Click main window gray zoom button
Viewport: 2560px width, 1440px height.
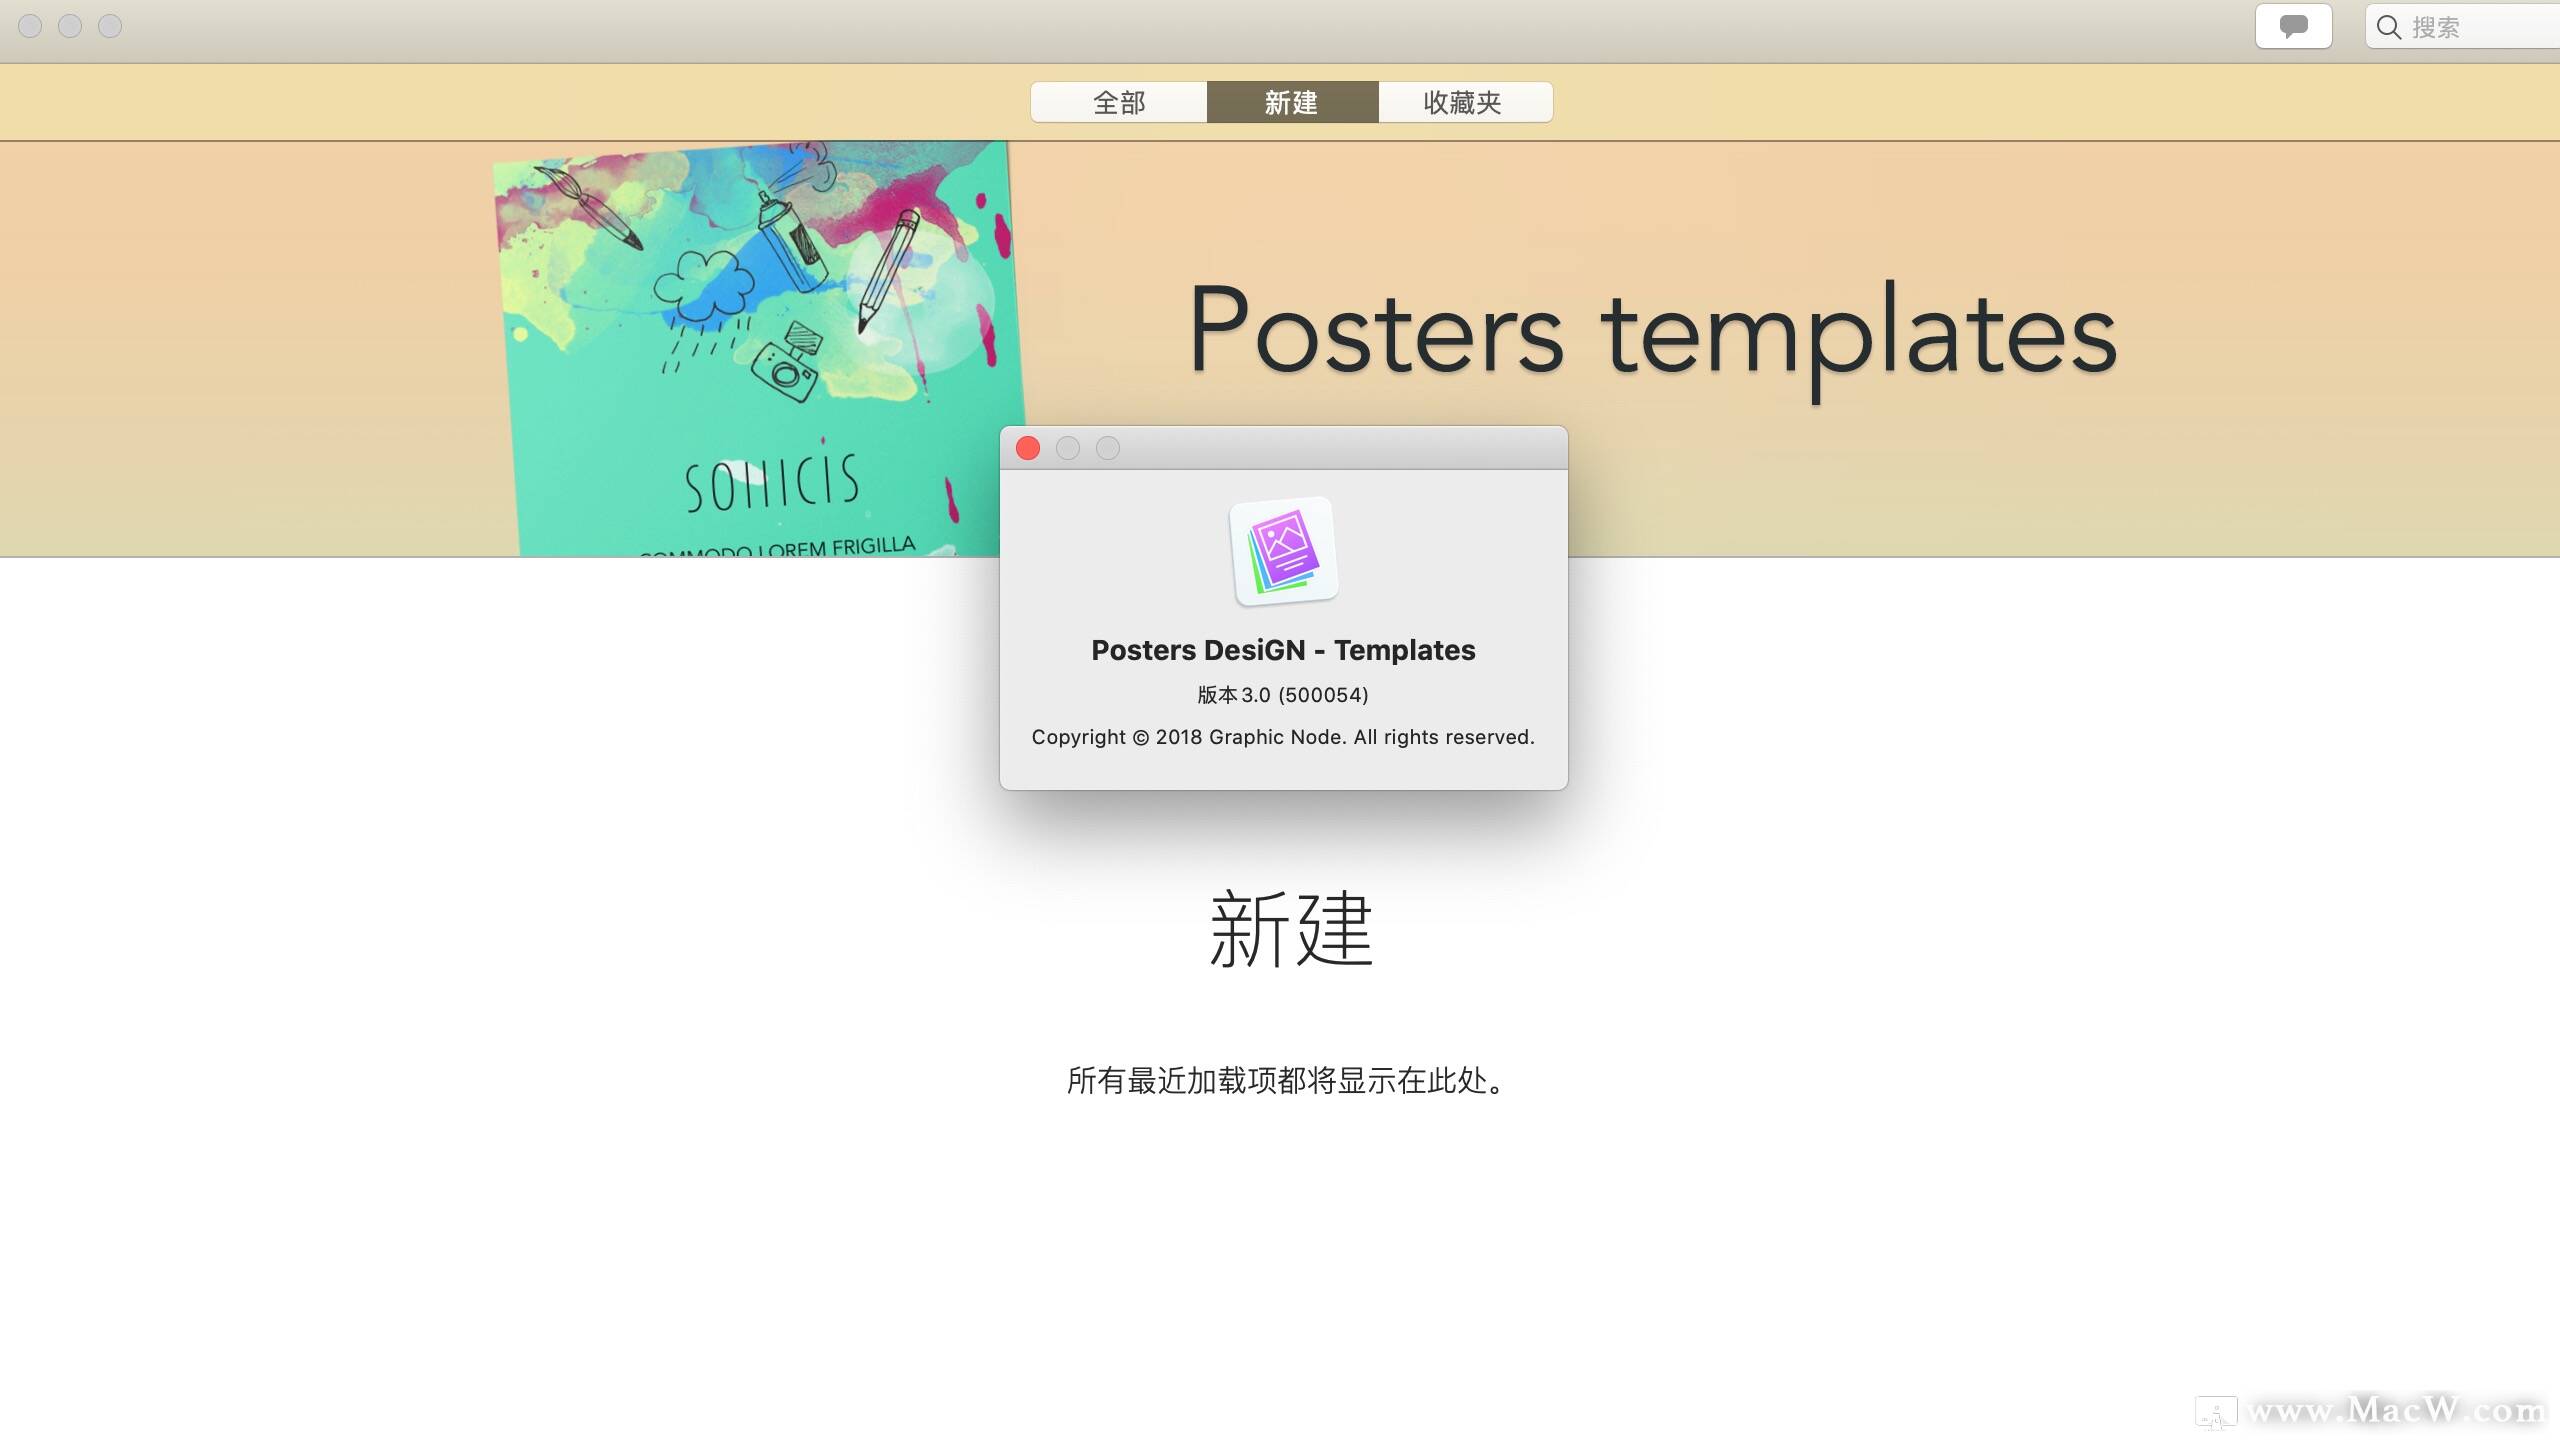click(x=110, y=26)
